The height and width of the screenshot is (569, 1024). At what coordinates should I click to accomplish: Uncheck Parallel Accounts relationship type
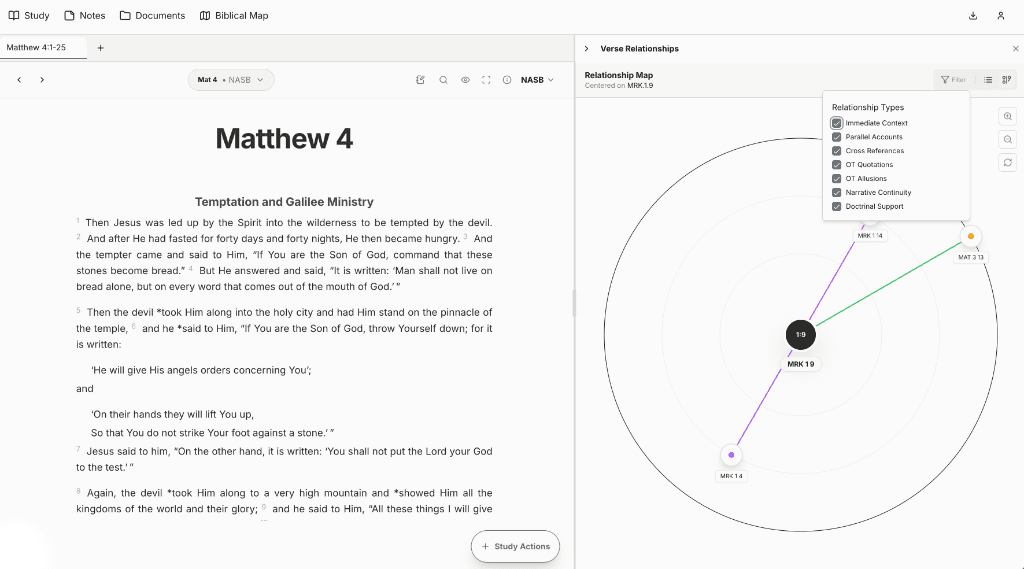(x=837, y=137)
